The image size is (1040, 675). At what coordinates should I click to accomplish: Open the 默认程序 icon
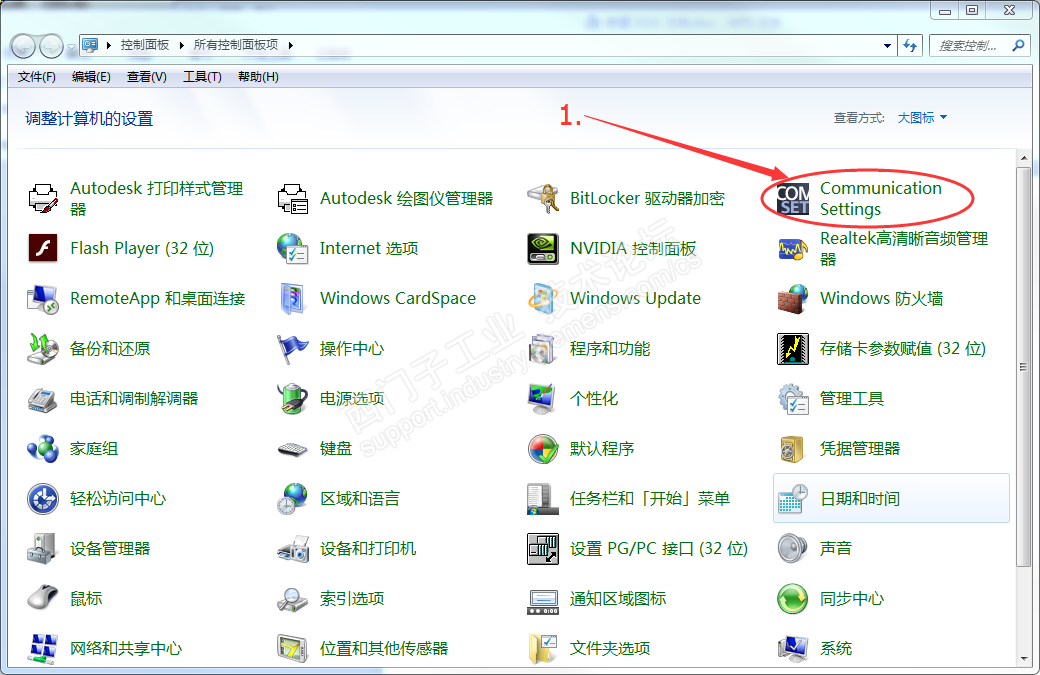(x=543, y=449)
